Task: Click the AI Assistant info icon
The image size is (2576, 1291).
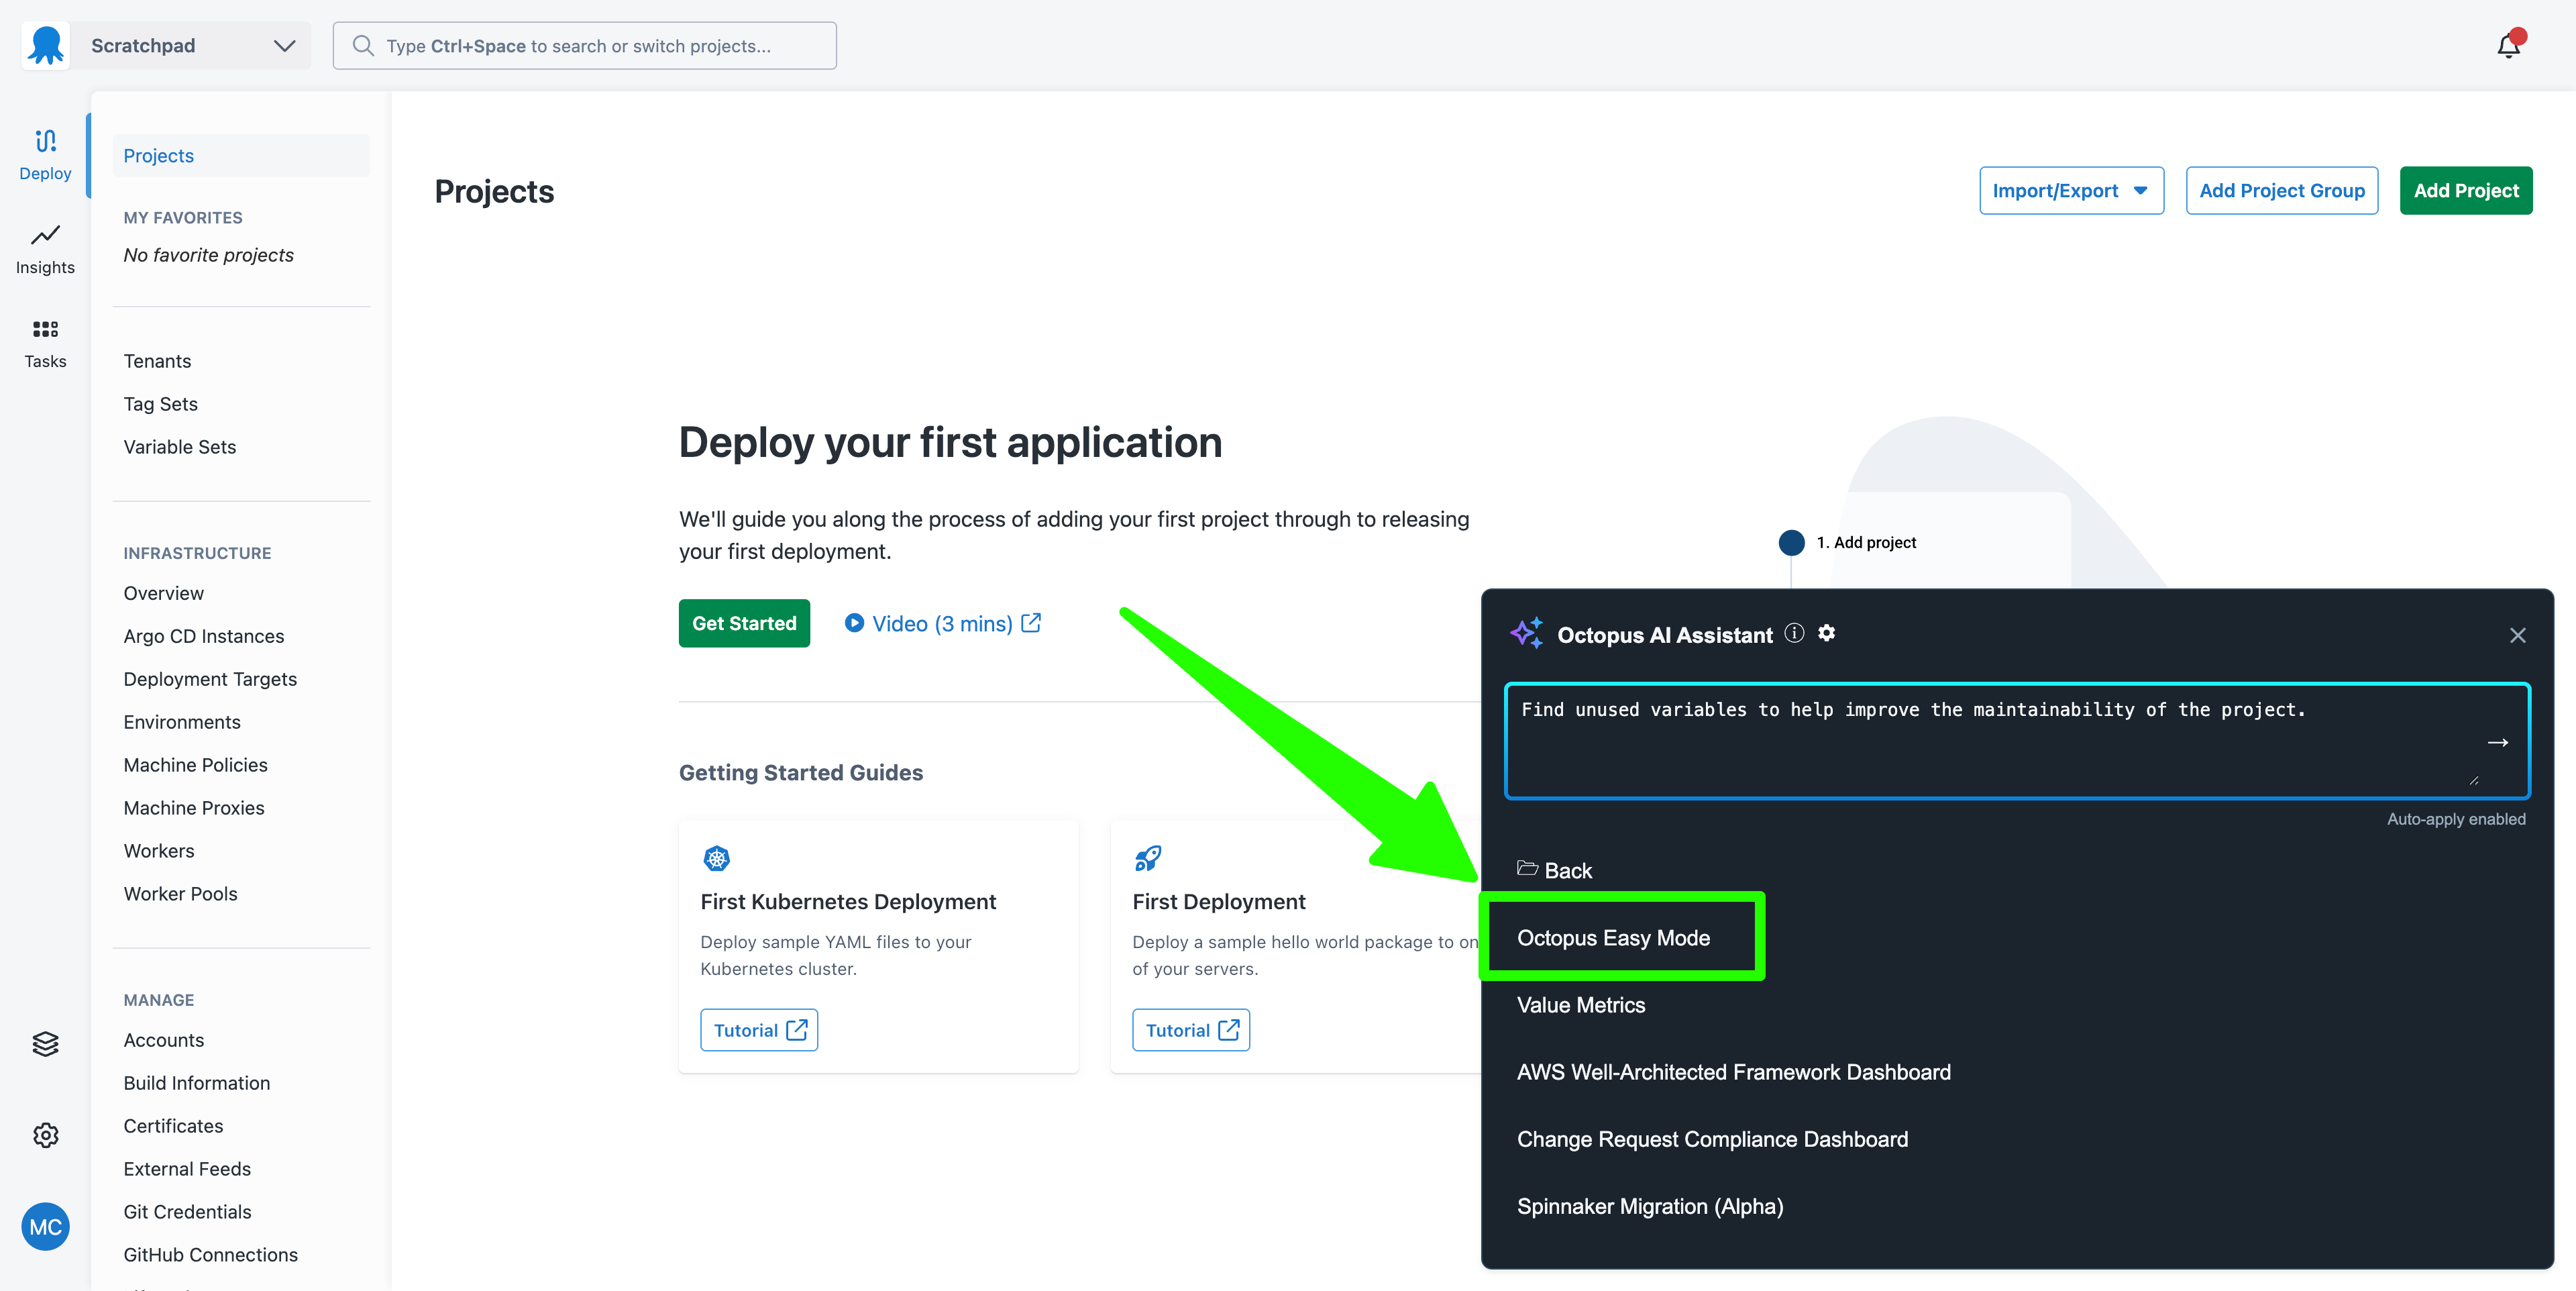Action: coord(1794,633)
